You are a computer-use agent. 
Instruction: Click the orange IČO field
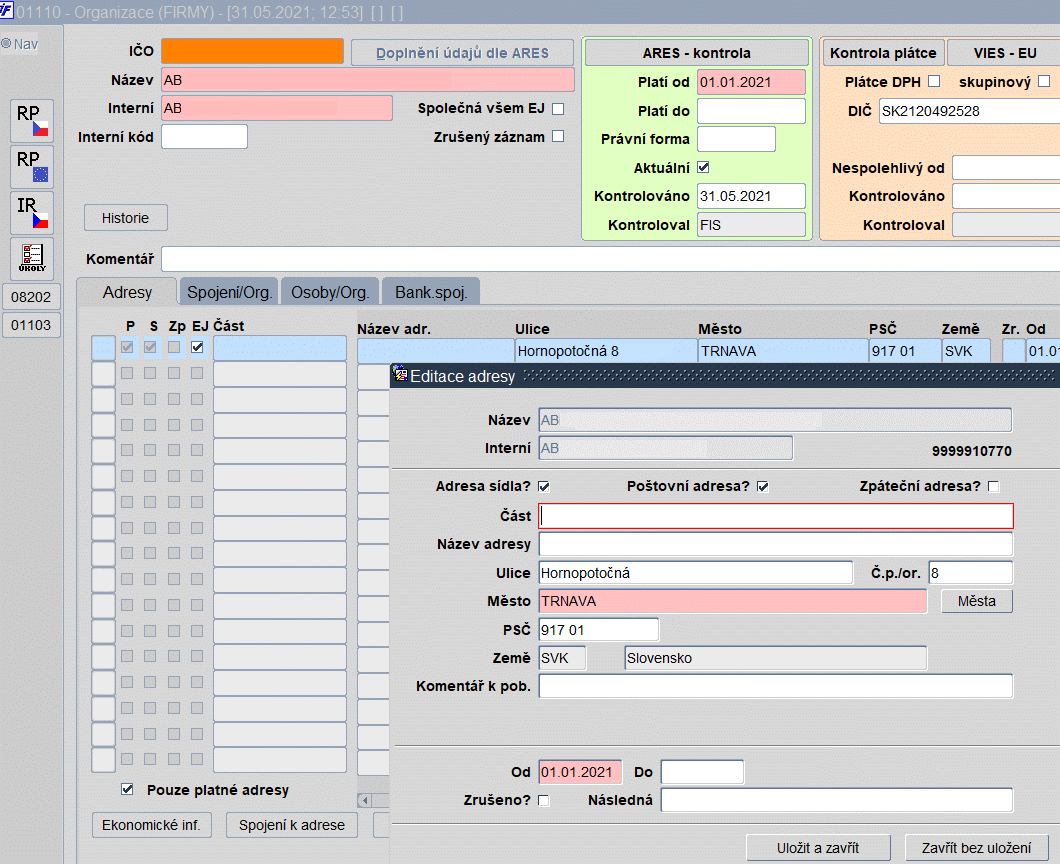pyautogui.click(x=253, y=51)
